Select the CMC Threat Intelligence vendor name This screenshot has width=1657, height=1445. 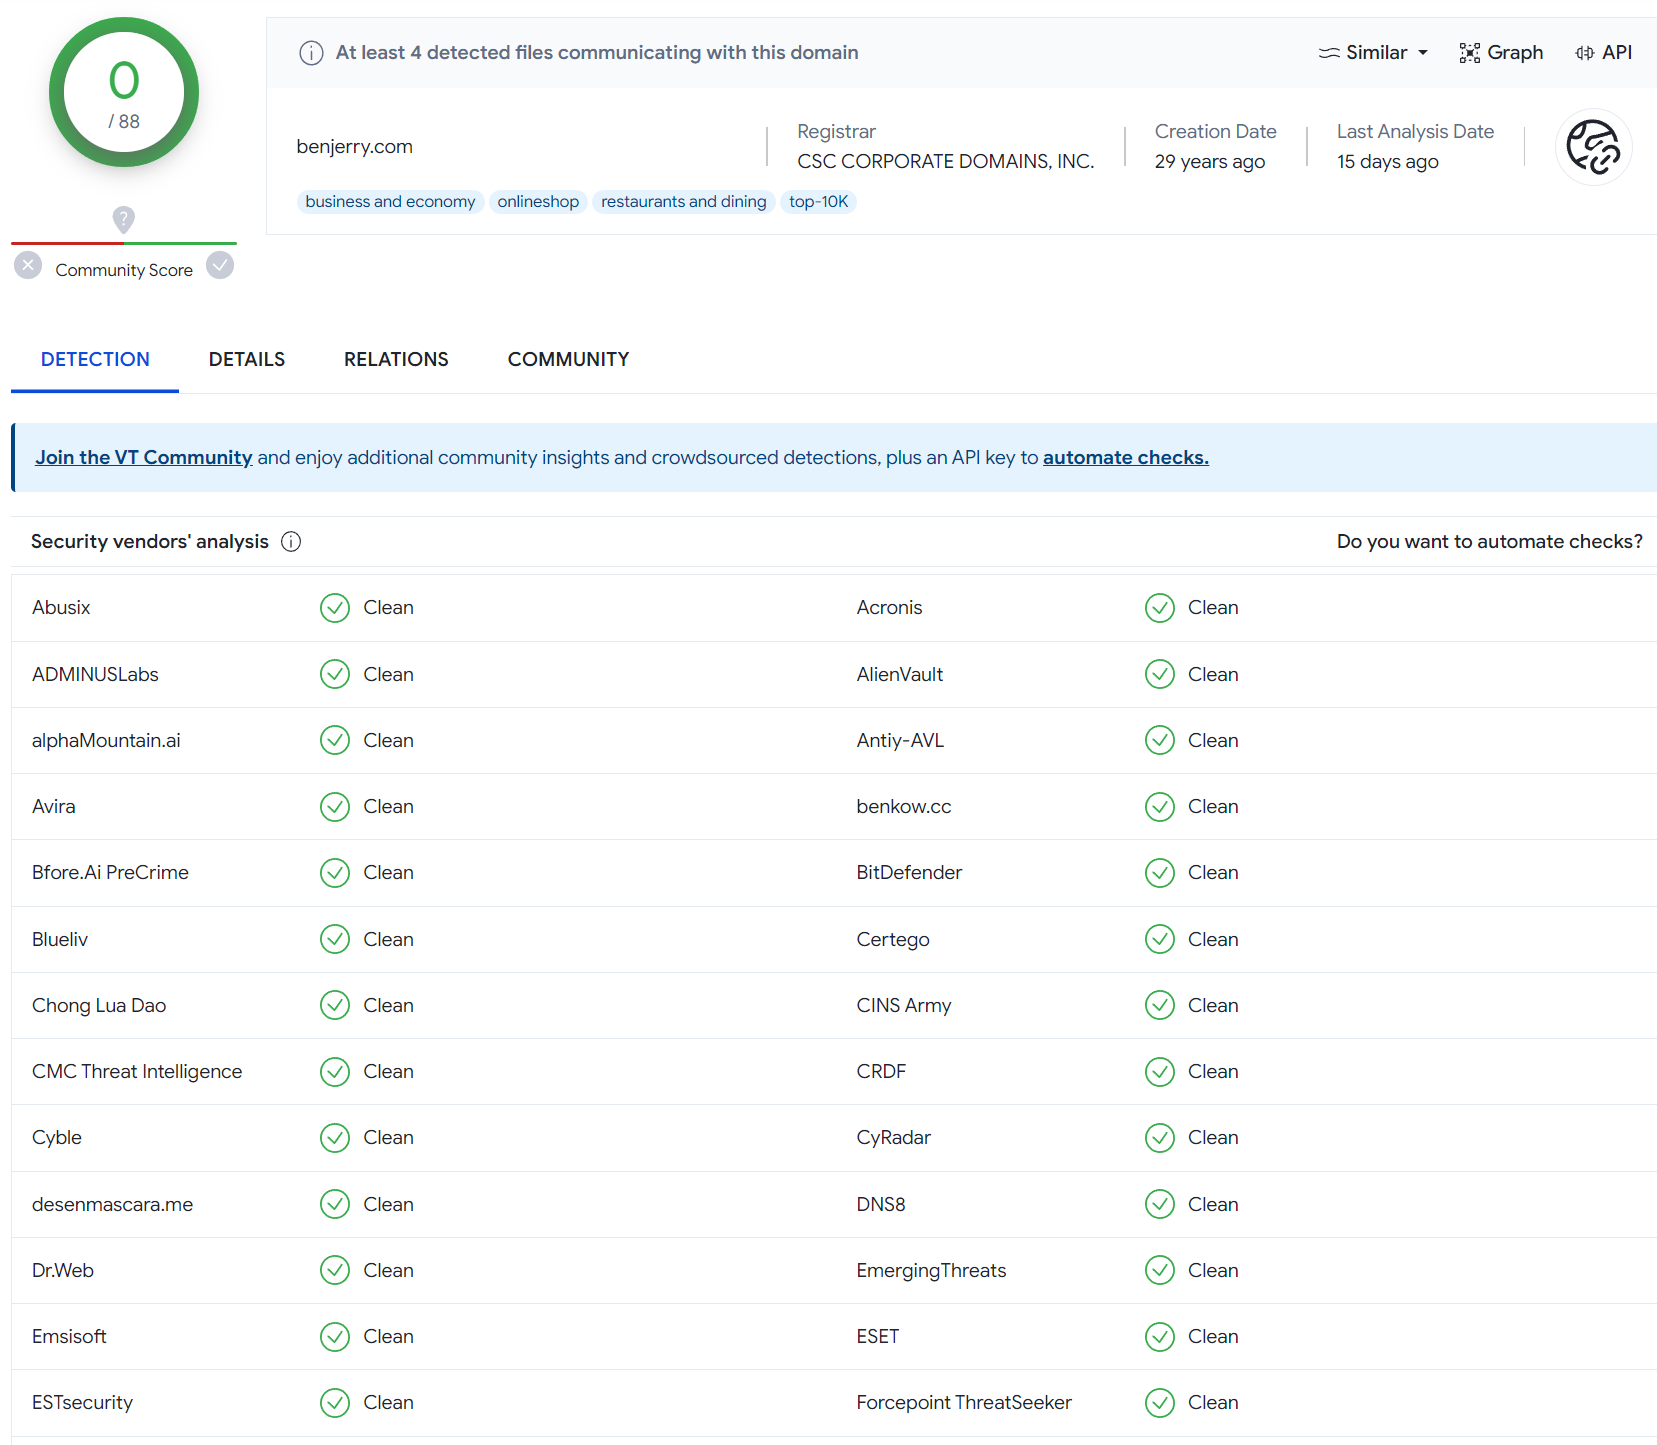137,1072
